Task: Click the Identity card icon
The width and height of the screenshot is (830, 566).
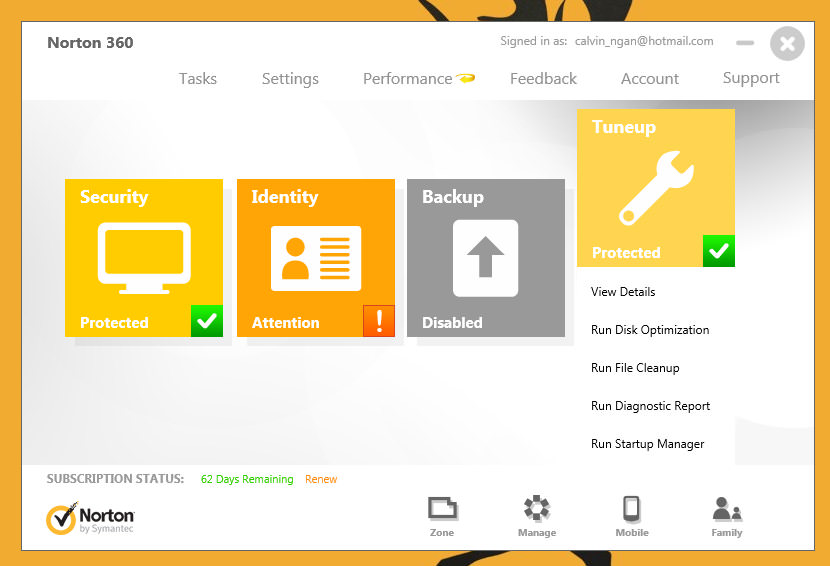Action: 316,258
